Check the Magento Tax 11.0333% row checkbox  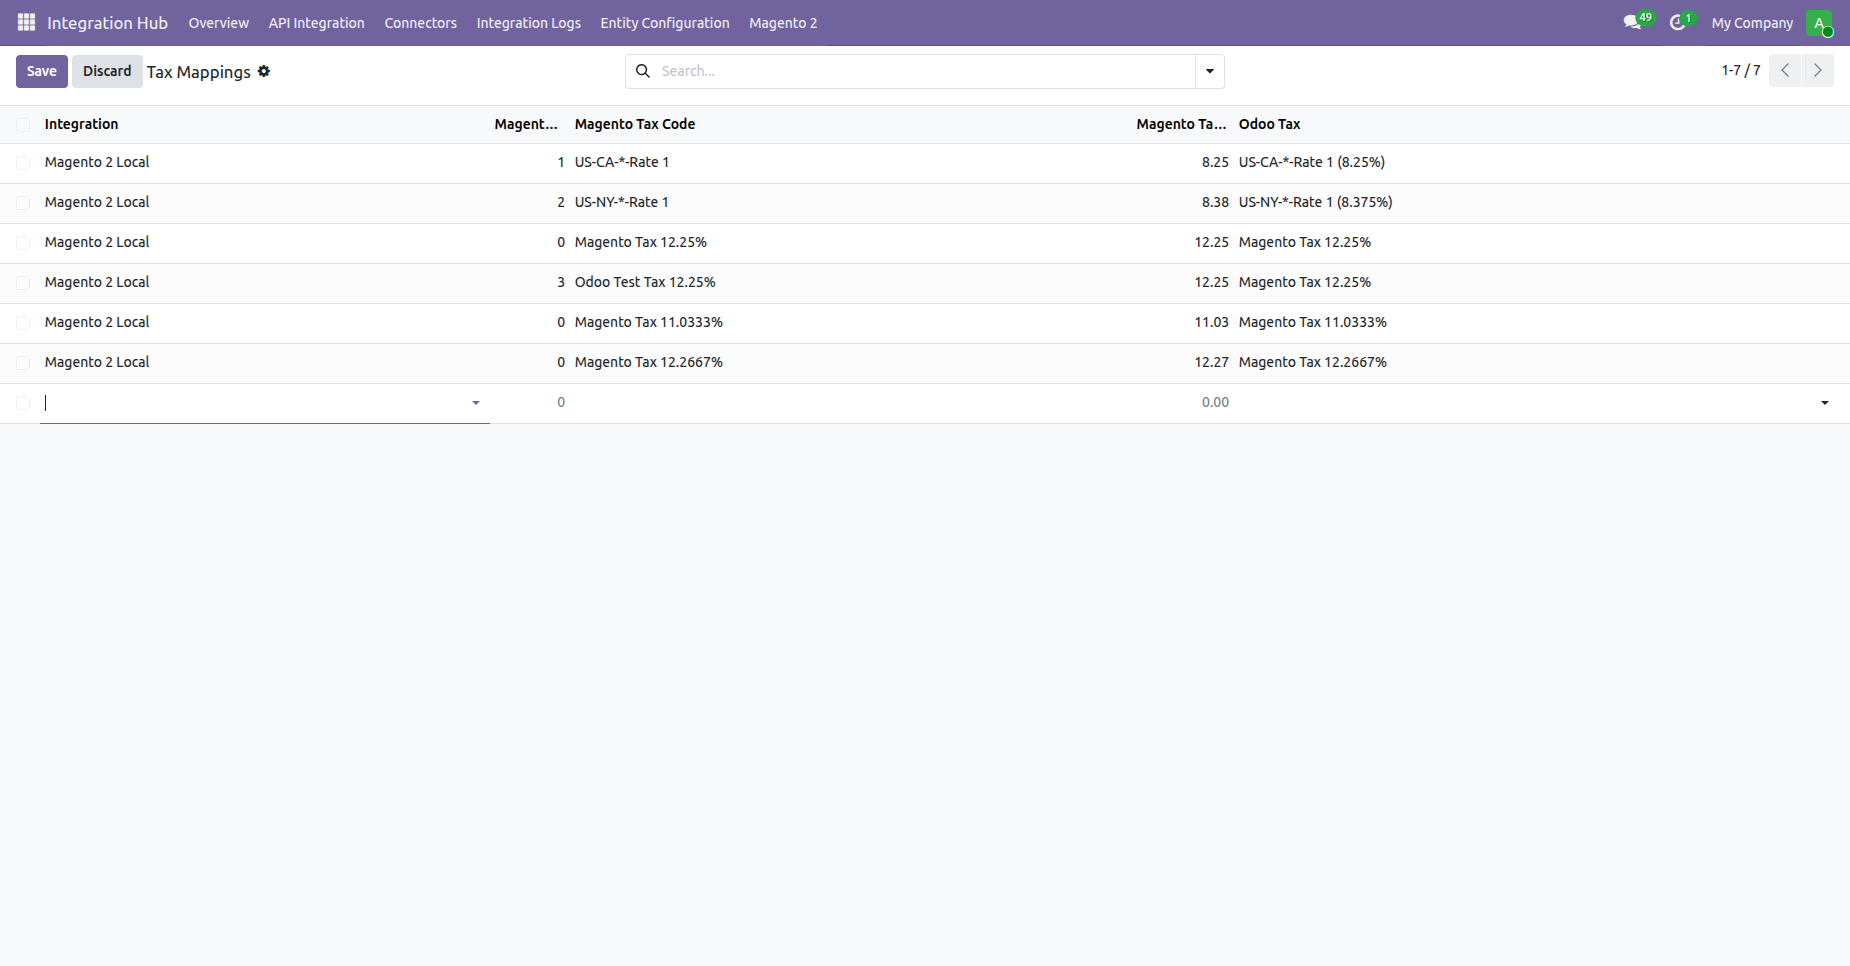pyautogui.click(x=23, y=323)
